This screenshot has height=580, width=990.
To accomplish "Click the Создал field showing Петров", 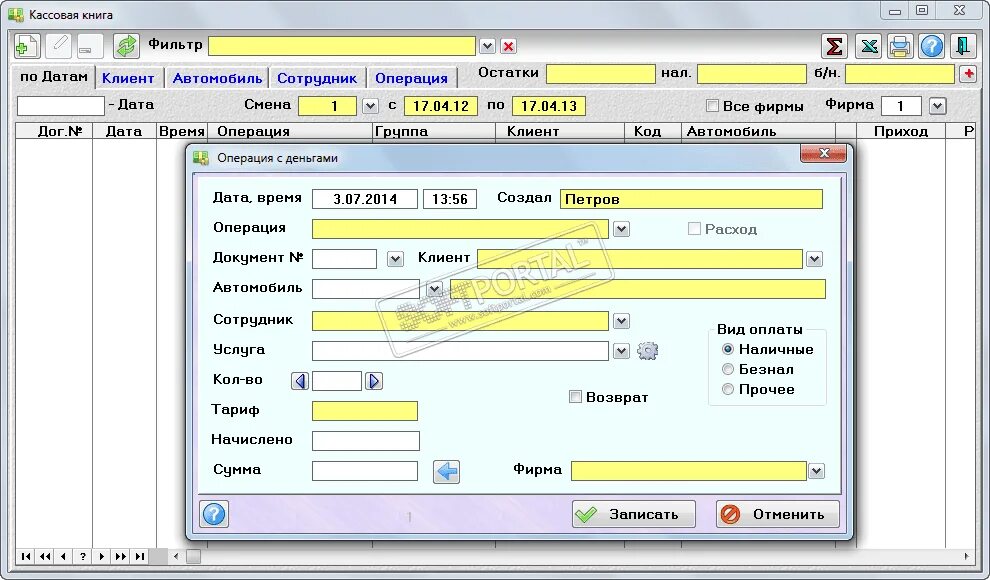I will click(x=691, y=199).
